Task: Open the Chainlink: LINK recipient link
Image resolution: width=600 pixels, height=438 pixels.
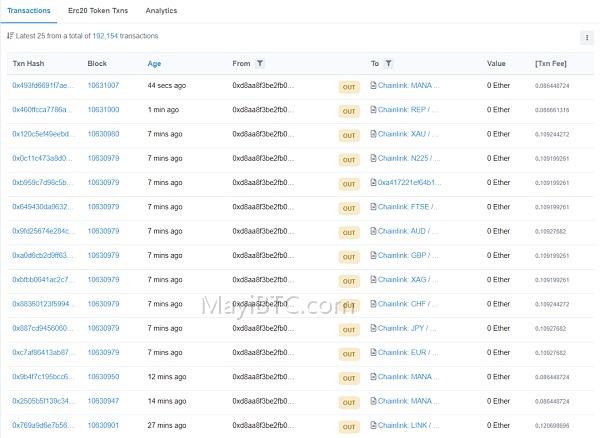Action: coord(408,425)
